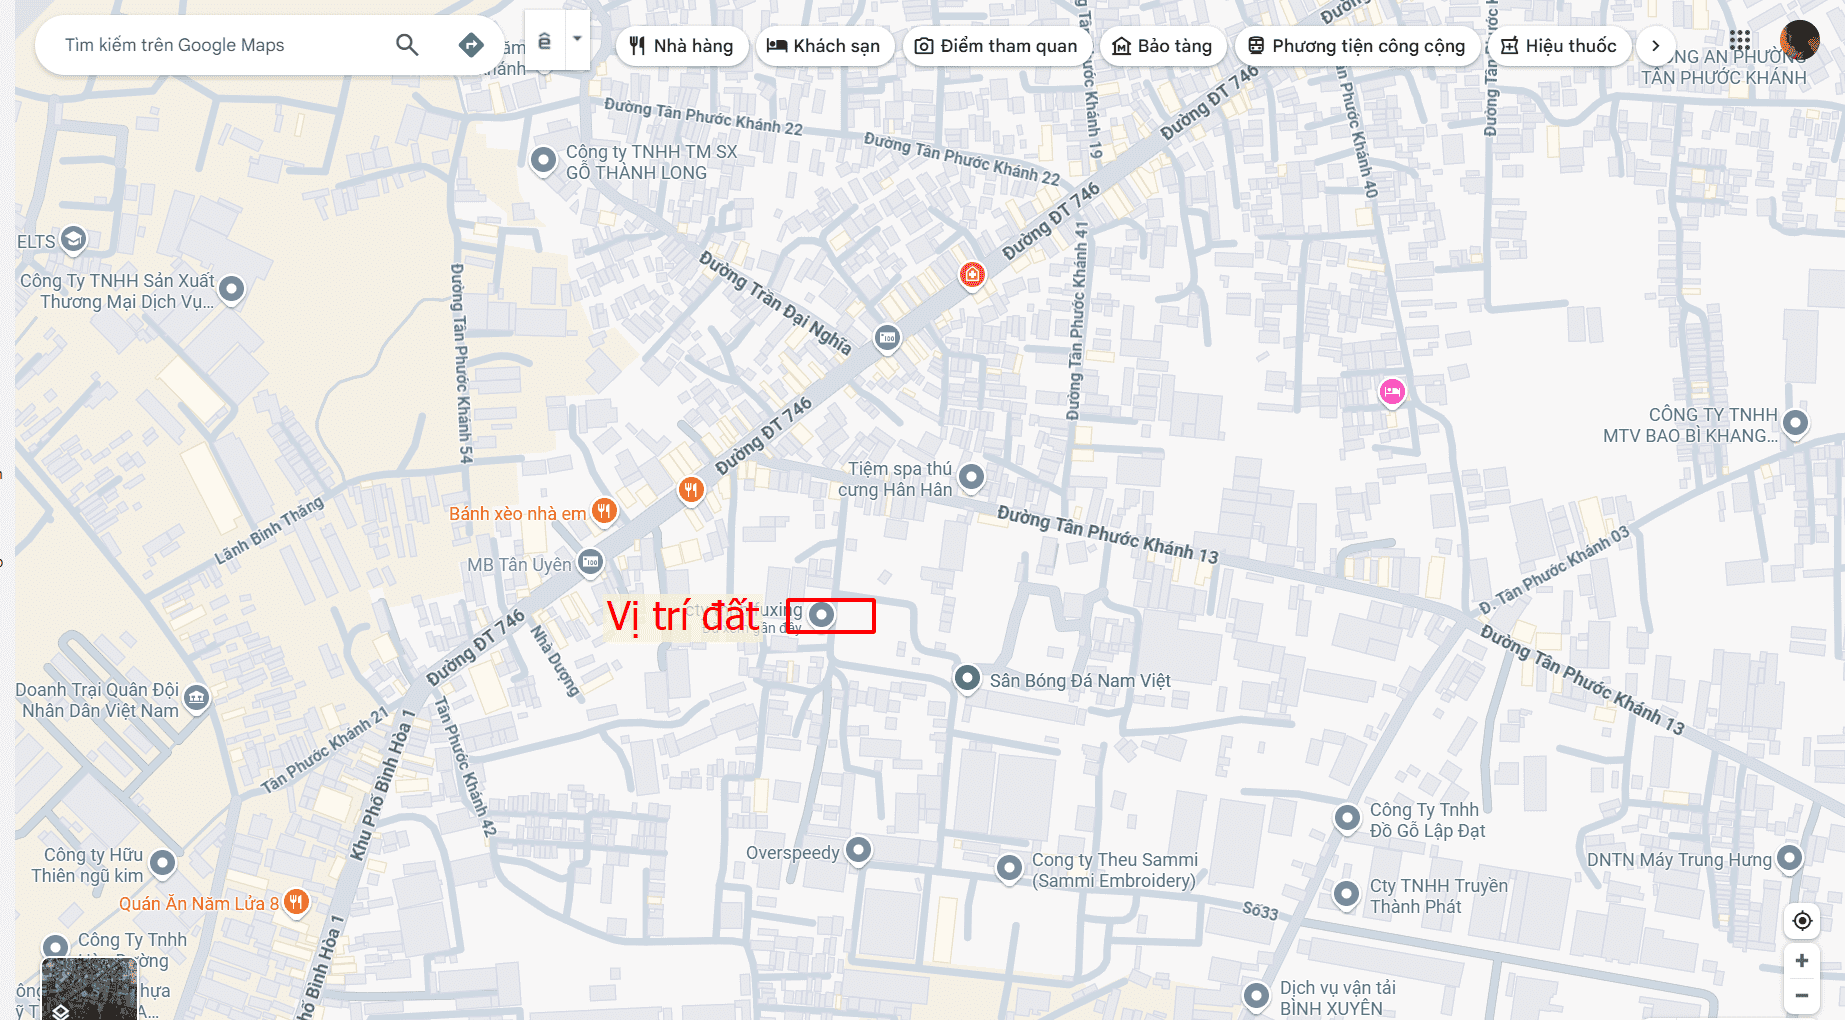Filter by Hiệu thuốc chip
The image size is (1845, 1020).
tap(1559, 46)
